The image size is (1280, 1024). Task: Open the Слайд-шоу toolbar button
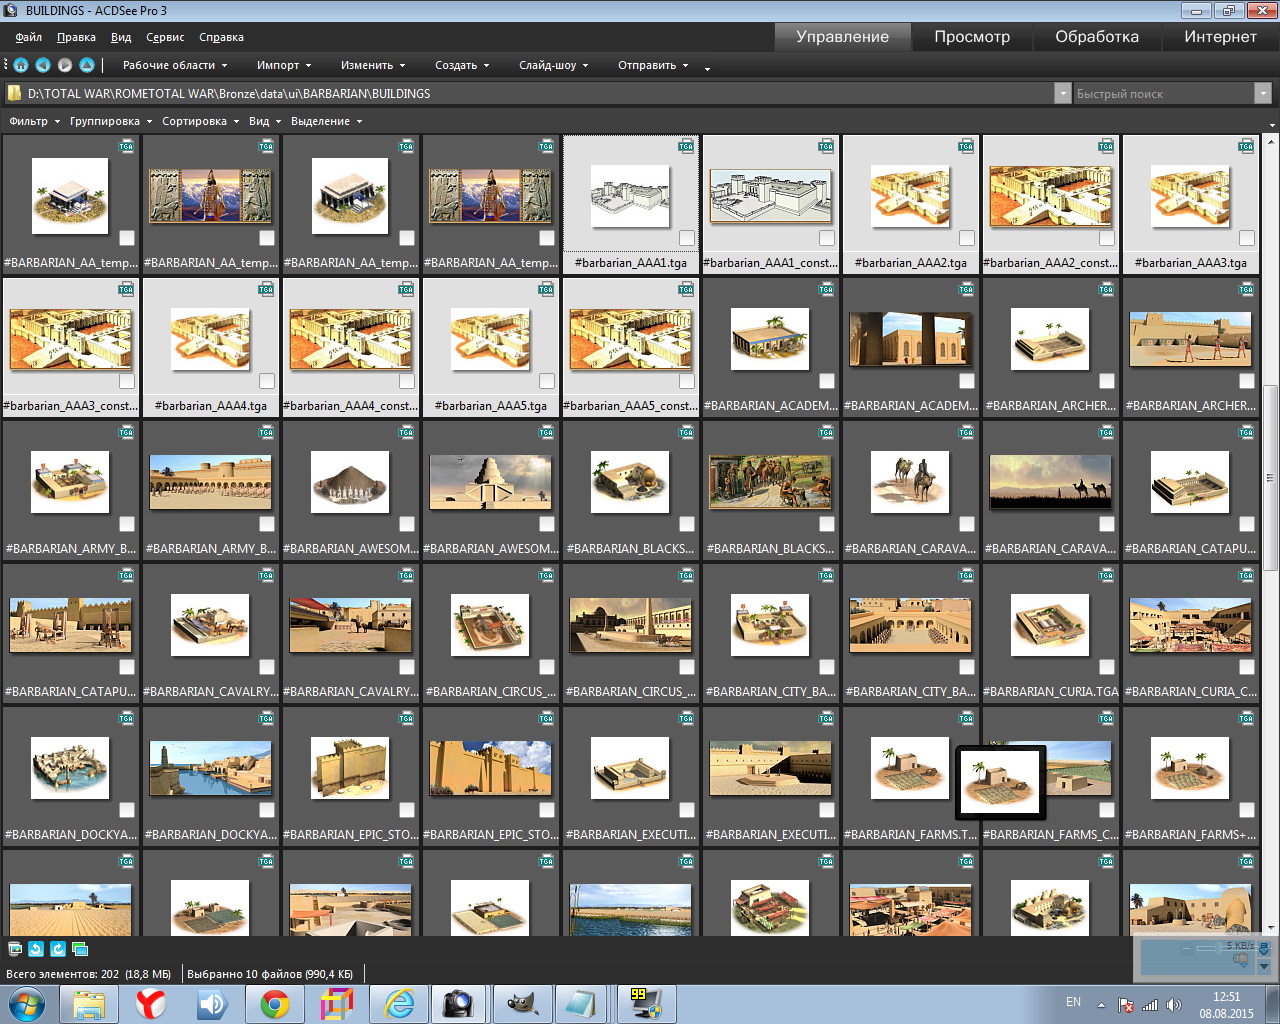click(553, 65)
